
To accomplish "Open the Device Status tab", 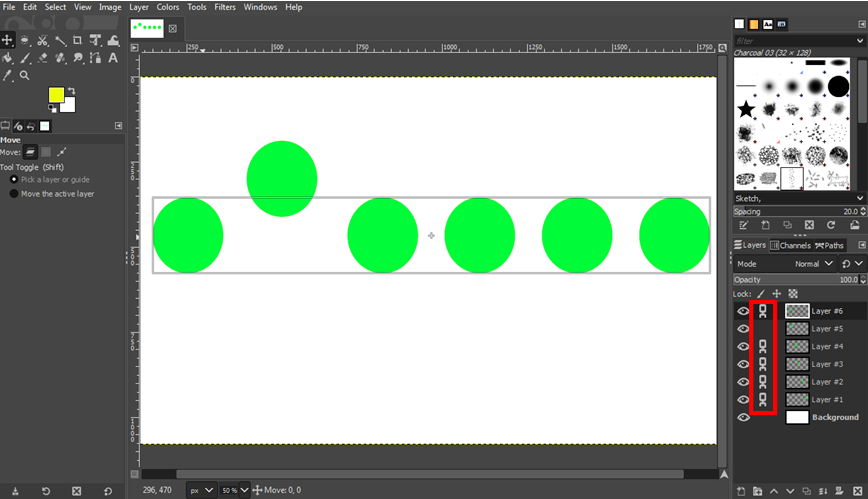I will [18, 126].
